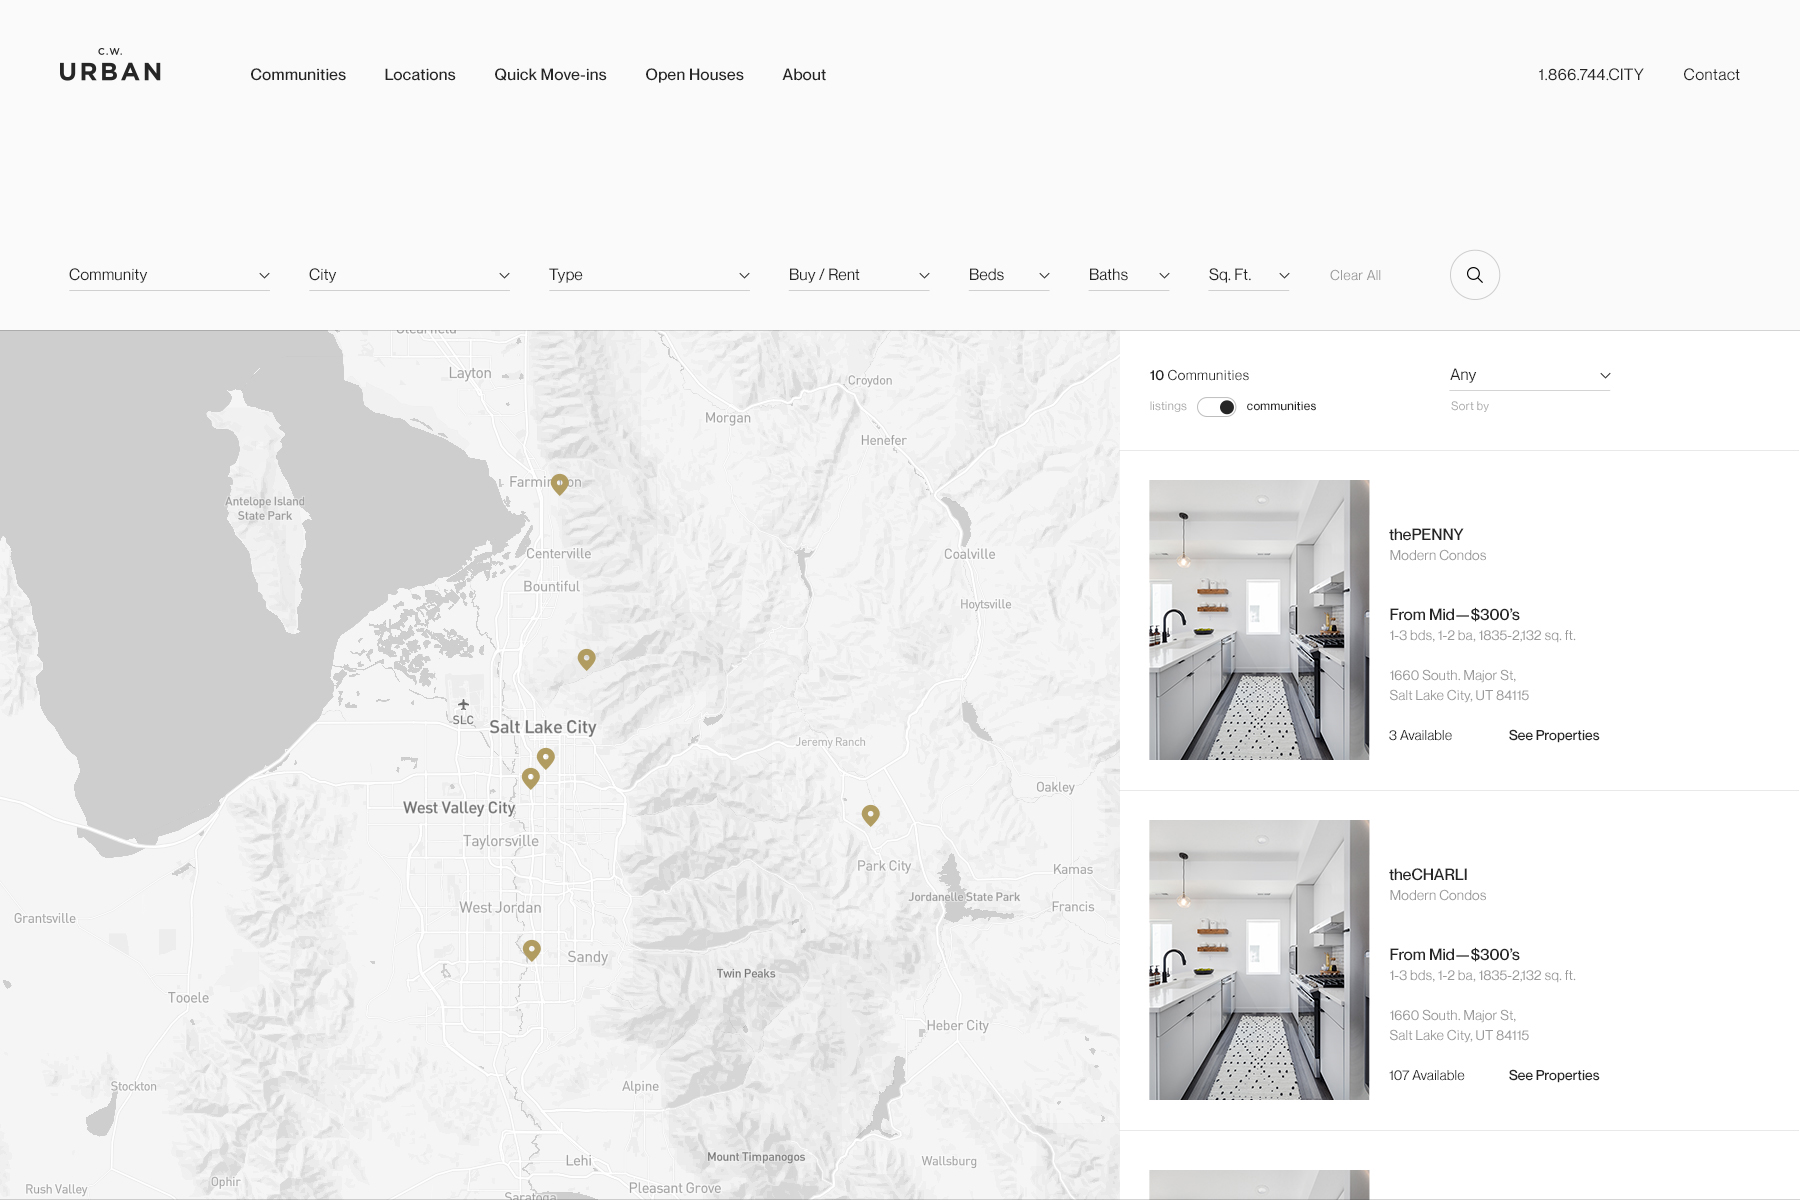Click the Contact link
Image resolution: width=1800 pixels, height=1200 pixels.
click(x=1711, y=75)
